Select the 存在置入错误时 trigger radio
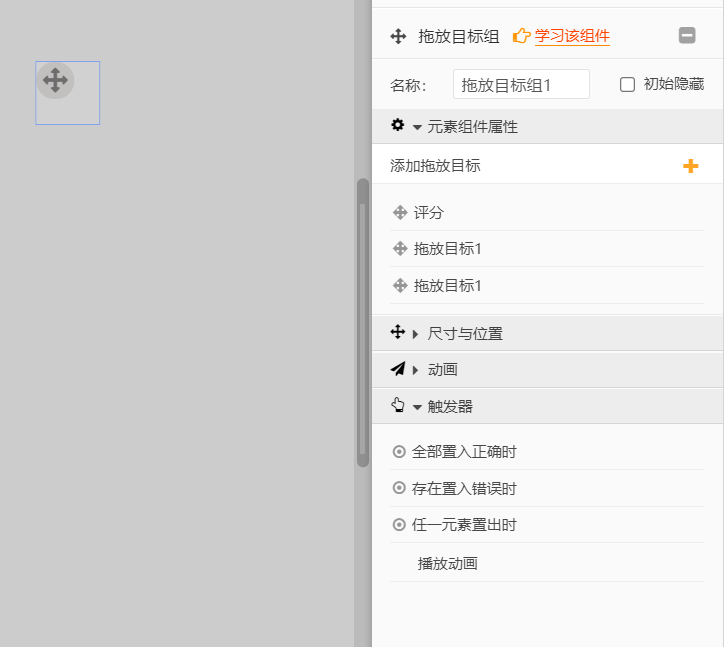The height and width of the screenshot is (647, 724). [399, 489]
